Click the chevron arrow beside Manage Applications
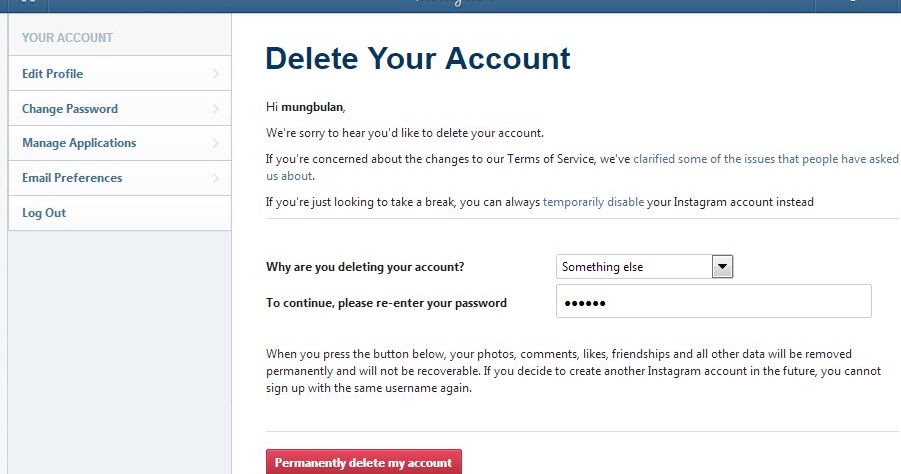This screenshot has width=901, height=474. pyautogui.click(x=216, y=143)
